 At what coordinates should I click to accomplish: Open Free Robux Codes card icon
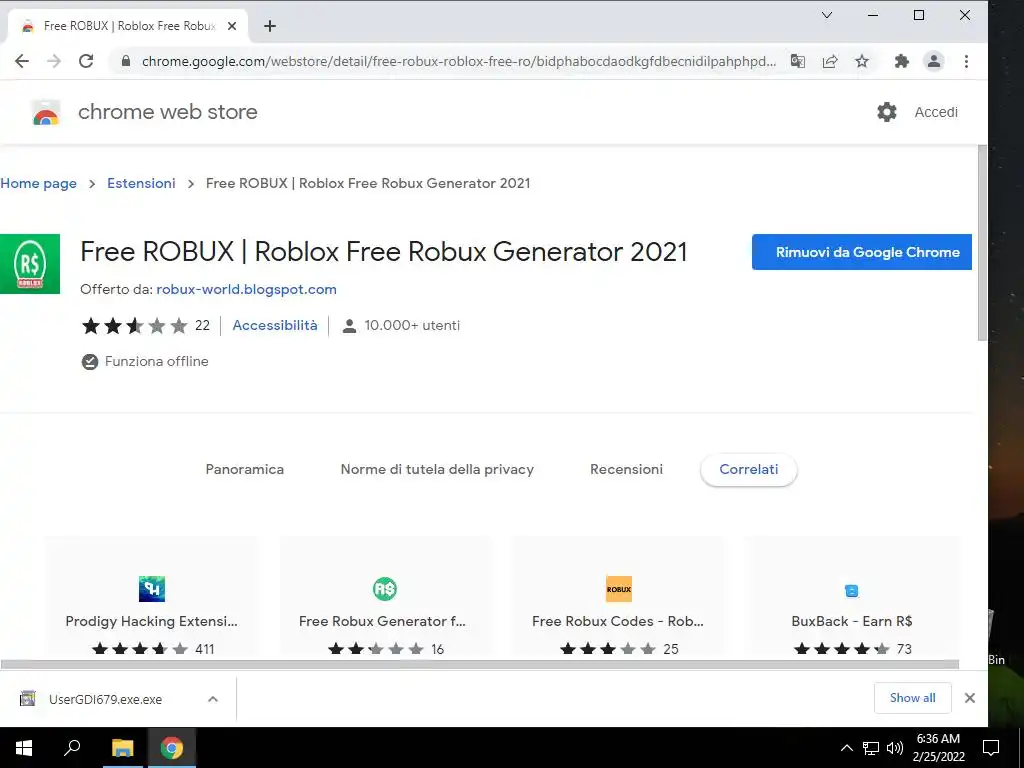pyautogui.click(x=618, y=589)
